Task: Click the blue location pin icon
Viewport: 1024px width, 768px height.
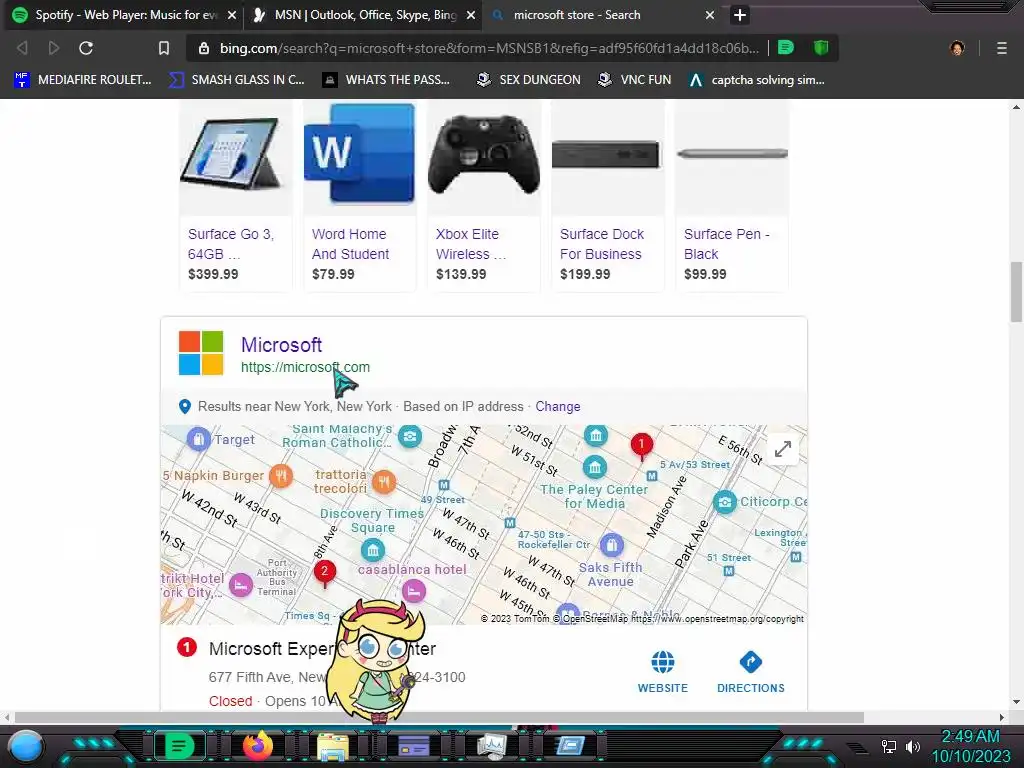Action: point(185,406)
